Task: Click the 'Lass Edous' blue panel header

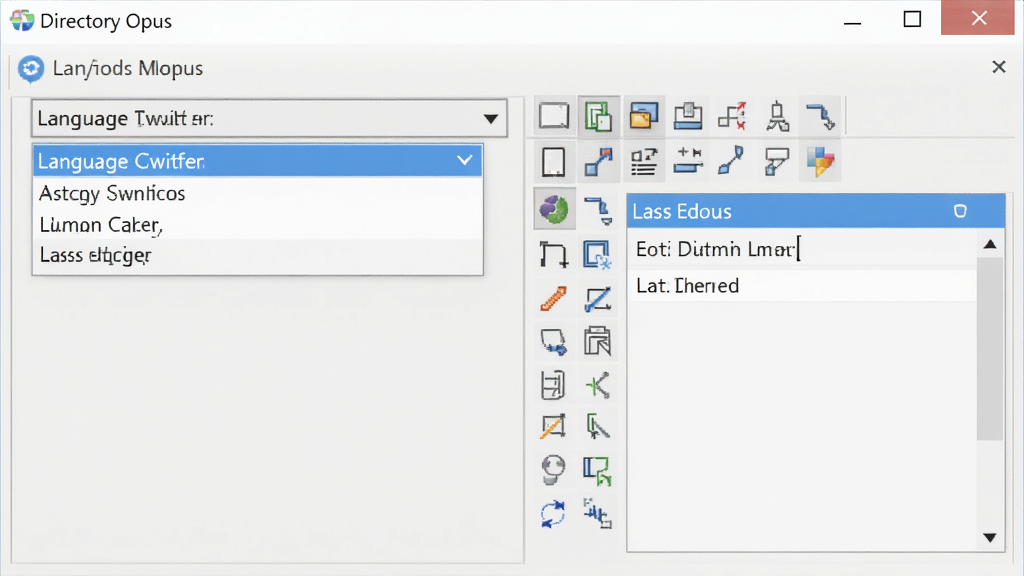Action: coord(816,211)
